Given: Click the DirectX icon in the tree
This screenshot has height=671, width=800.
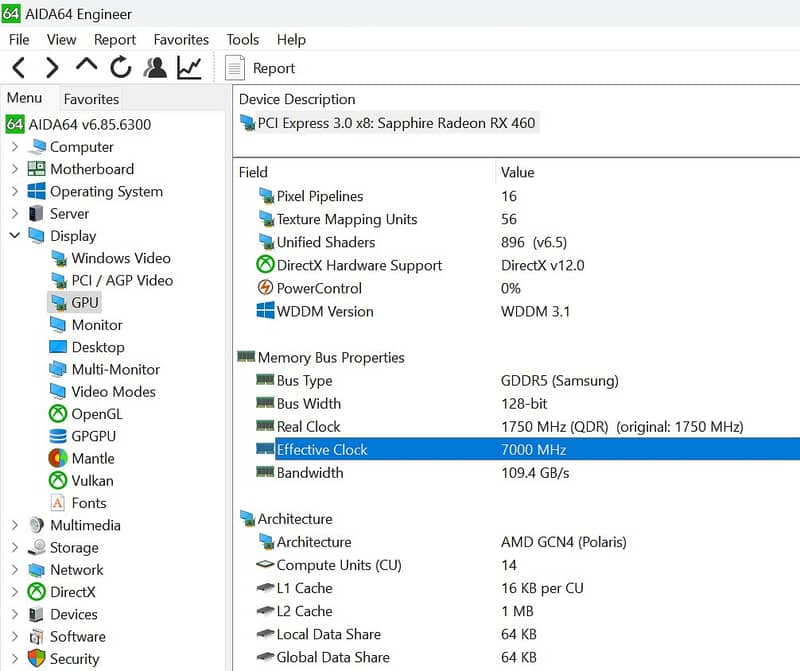Looking at the screenshot, I should [x=36, y=591].
